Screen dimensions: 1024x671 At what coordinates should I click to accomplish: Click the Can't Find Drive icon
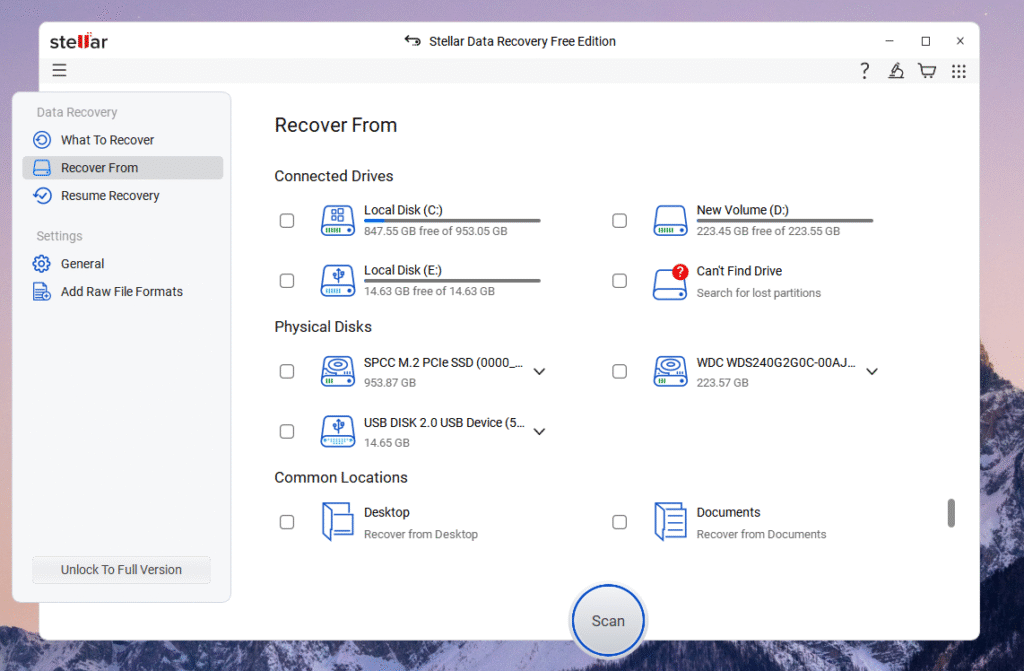[x=670, y=282]
